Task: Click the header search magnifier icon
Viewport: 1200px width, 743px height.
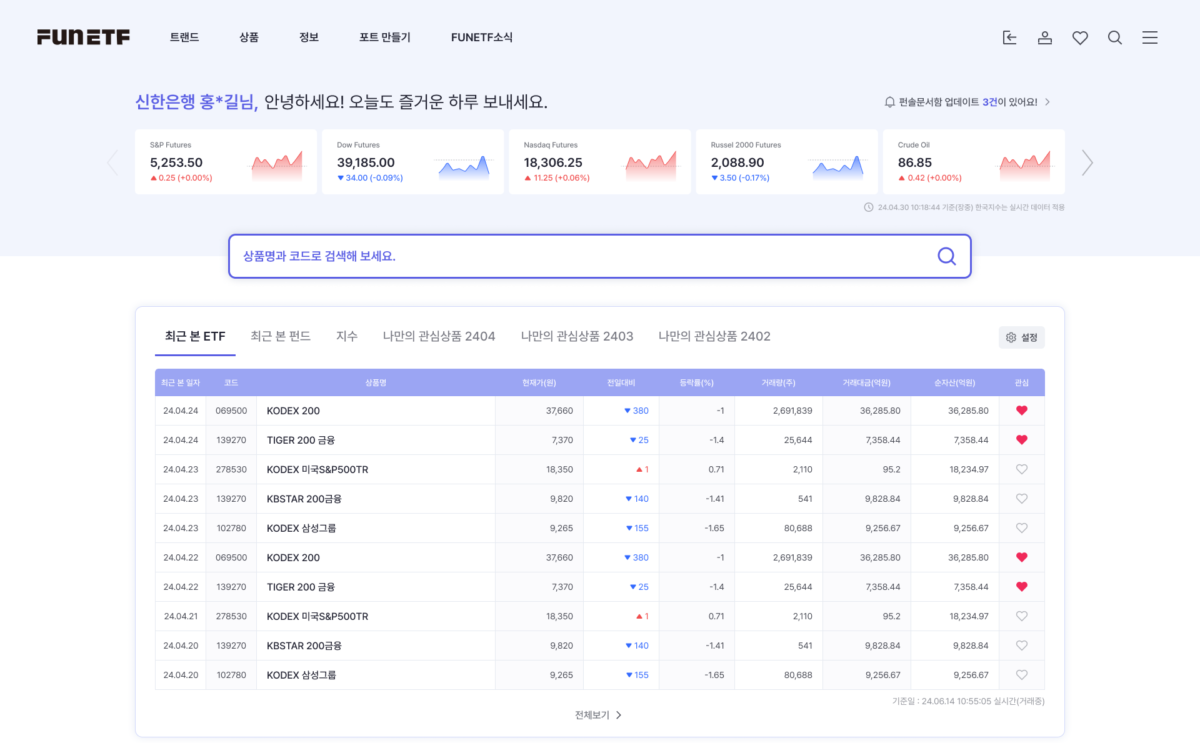Action: tap(1115, 38)
